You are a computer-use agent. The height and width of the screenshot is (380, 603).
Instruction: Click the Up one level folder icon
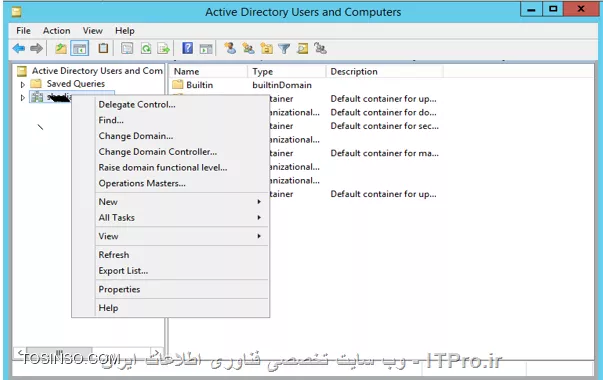61,48
